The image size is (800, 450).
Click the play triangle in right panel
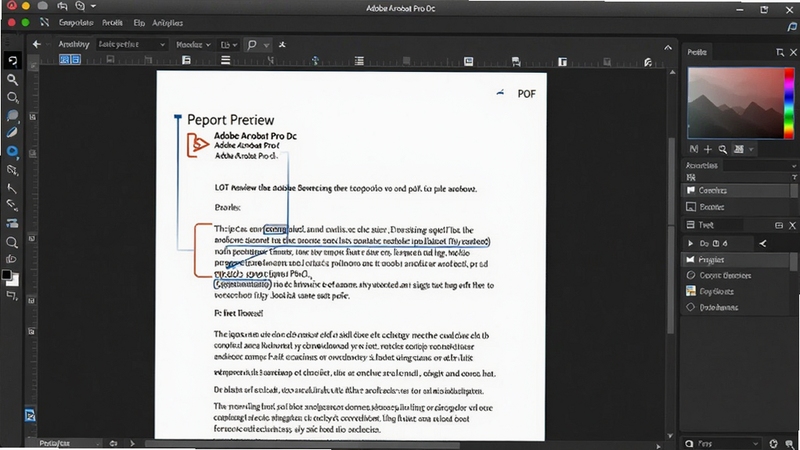pos(690,243)
